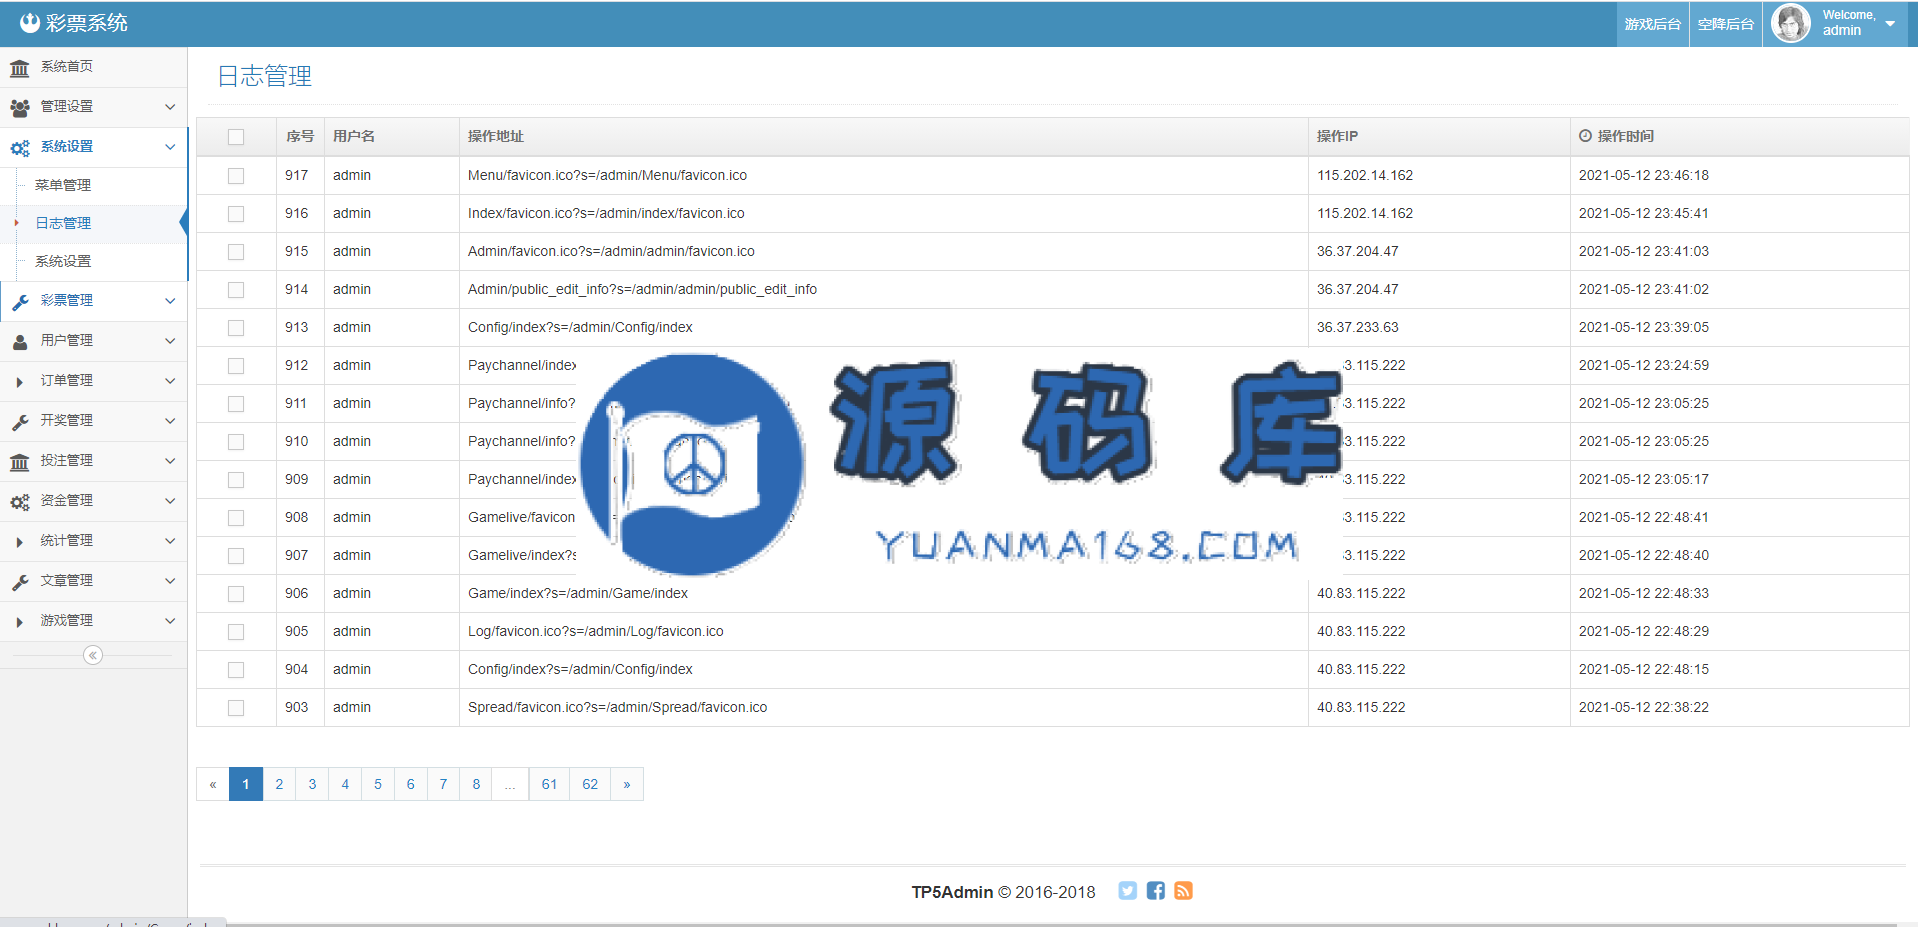Go to previous page with « button
This screenshot has width=1918, height=927.
tap(213, 784)
